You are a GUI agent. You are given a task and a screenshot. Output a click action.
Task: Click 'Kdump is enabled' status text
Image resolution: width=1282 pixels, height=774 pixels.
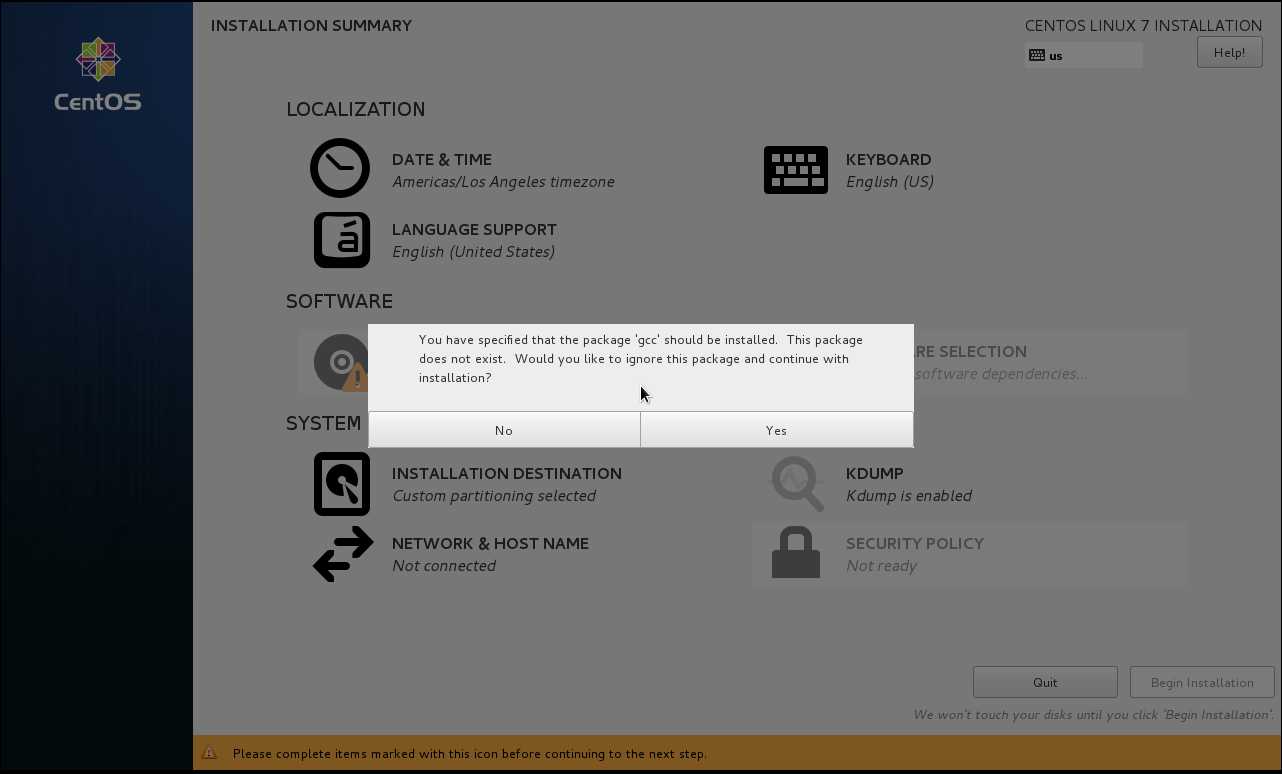pos(909,496)
